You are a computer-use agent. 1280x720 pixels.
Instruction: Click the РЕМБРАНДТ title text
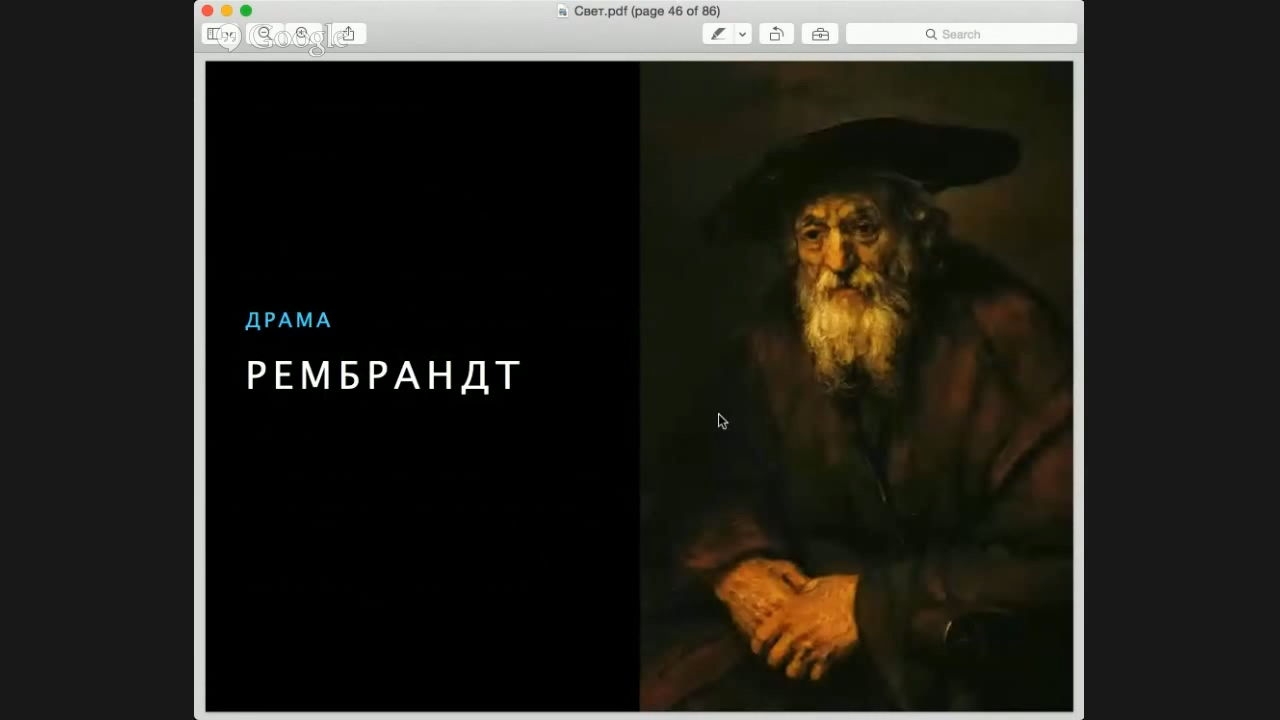[383, 376]
